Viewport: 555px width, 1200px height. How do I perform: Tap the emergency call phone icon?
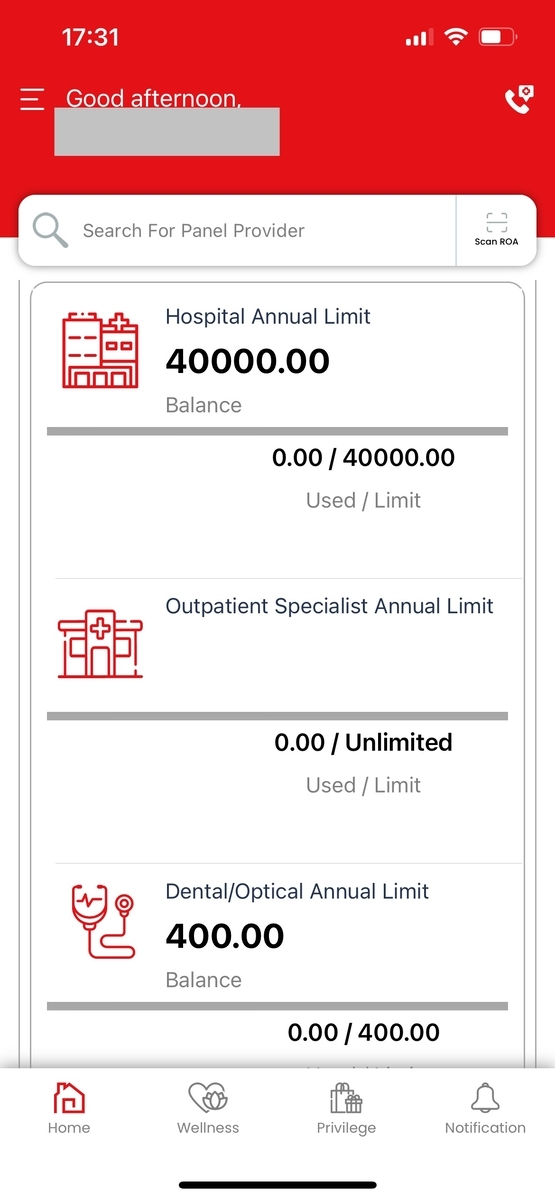click(x=519, y=99)
